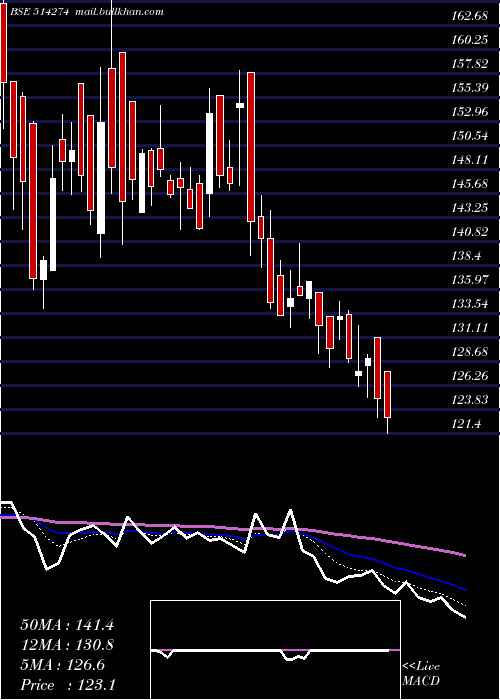This screenshot has height=700, width=500.
Task: Click the 157.82 price axis label
Action: (469, 64)
